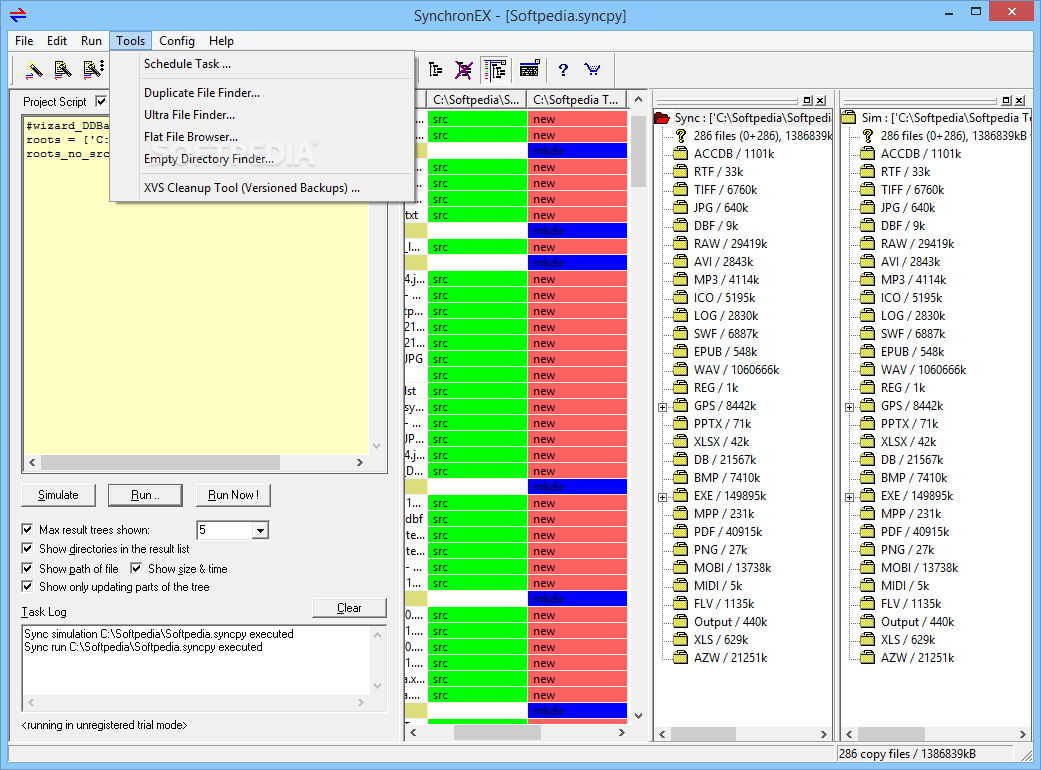Viewport: 1041px width, 770px height.
Task: Close the Sim tree panel with its x icon
Action: [1020, 100]
